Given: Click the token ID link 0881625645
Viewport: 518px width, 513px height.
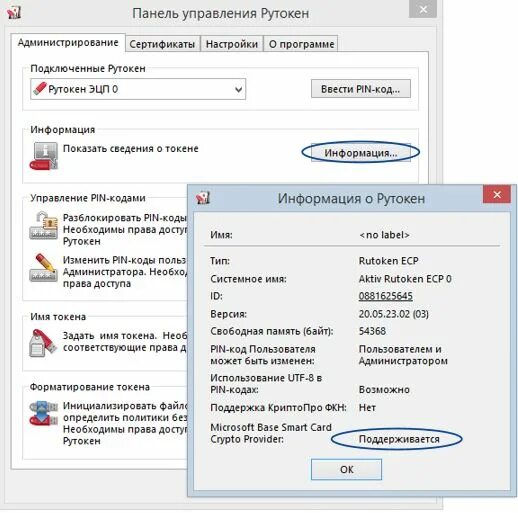Looking at the screenshot, I should [x=385, y=296].
